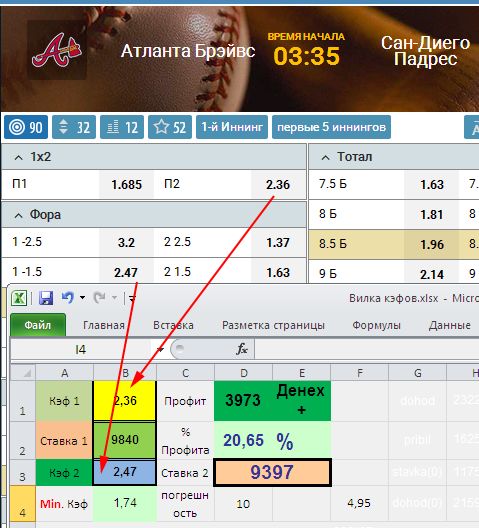This screenshot has width=479, height=528.
Task: Select the Ставка 1 label cell
Action: click(64, 440)
